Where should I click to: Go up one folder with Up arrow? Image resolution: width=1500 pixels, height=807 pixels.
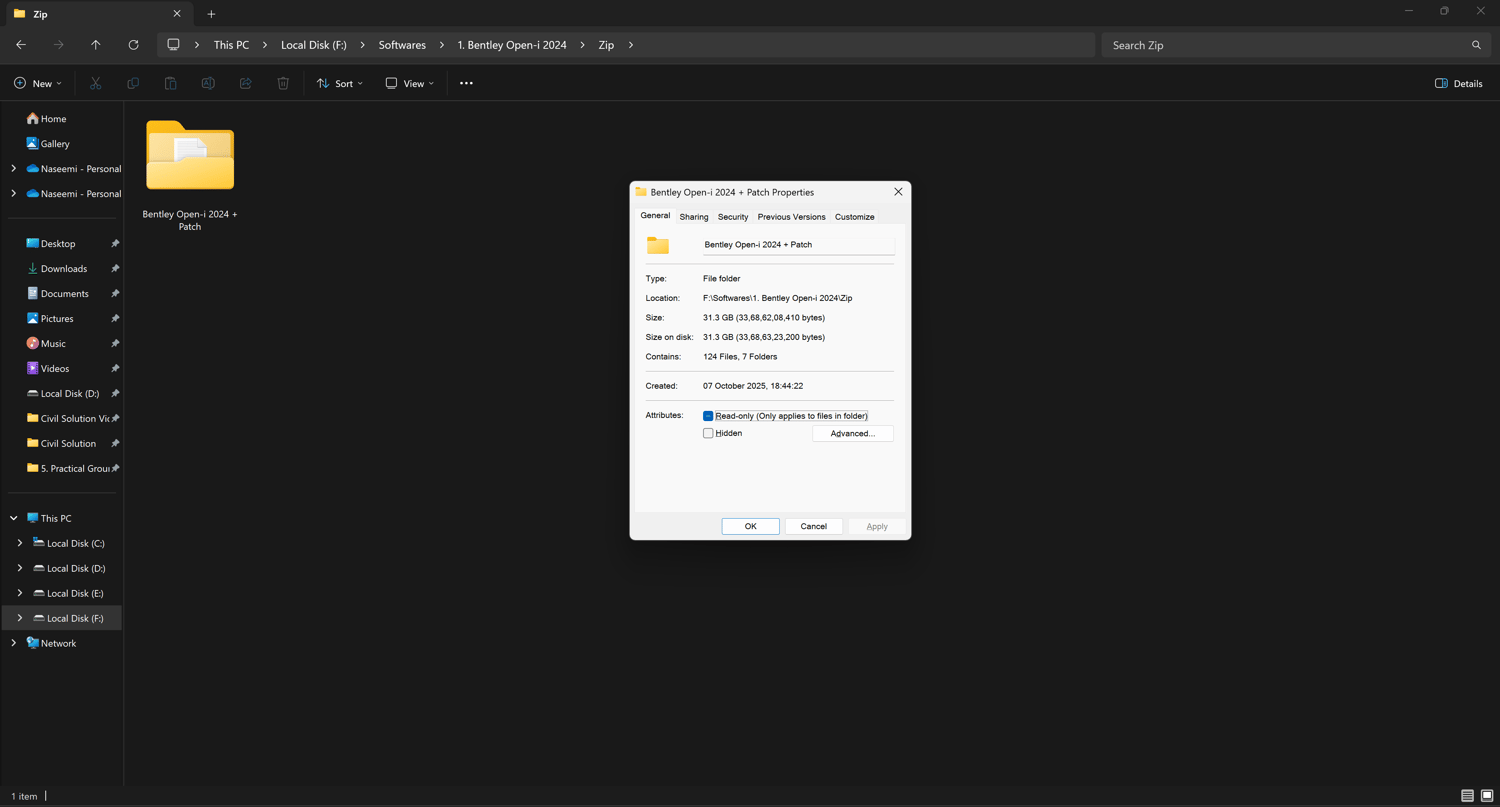pyautogui.click(x=96, y=45)
